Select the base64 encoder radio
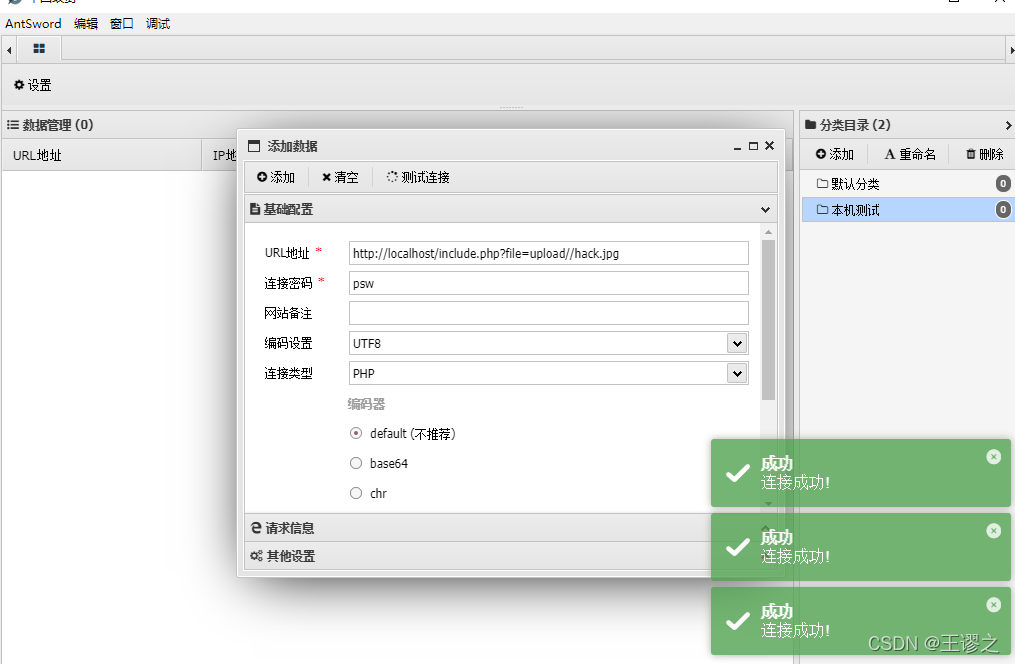Viewport: 1015px width, 664px height. [355, 463]
